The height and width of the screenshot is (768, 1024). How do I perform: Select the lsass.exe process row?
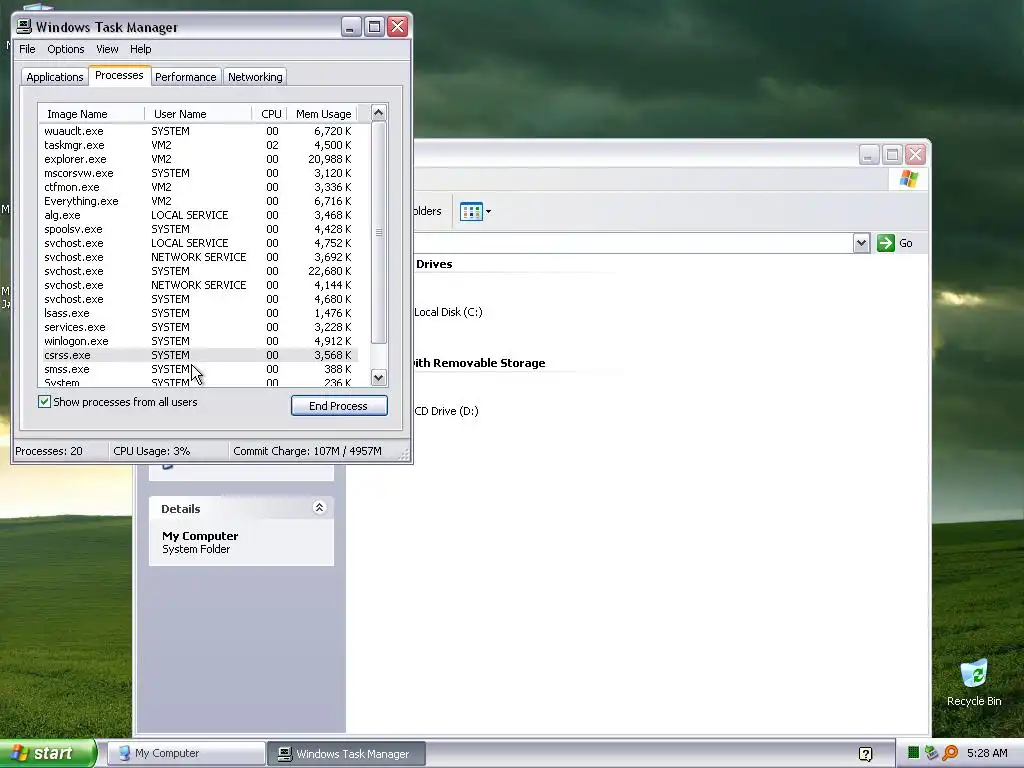pos(199,313)
